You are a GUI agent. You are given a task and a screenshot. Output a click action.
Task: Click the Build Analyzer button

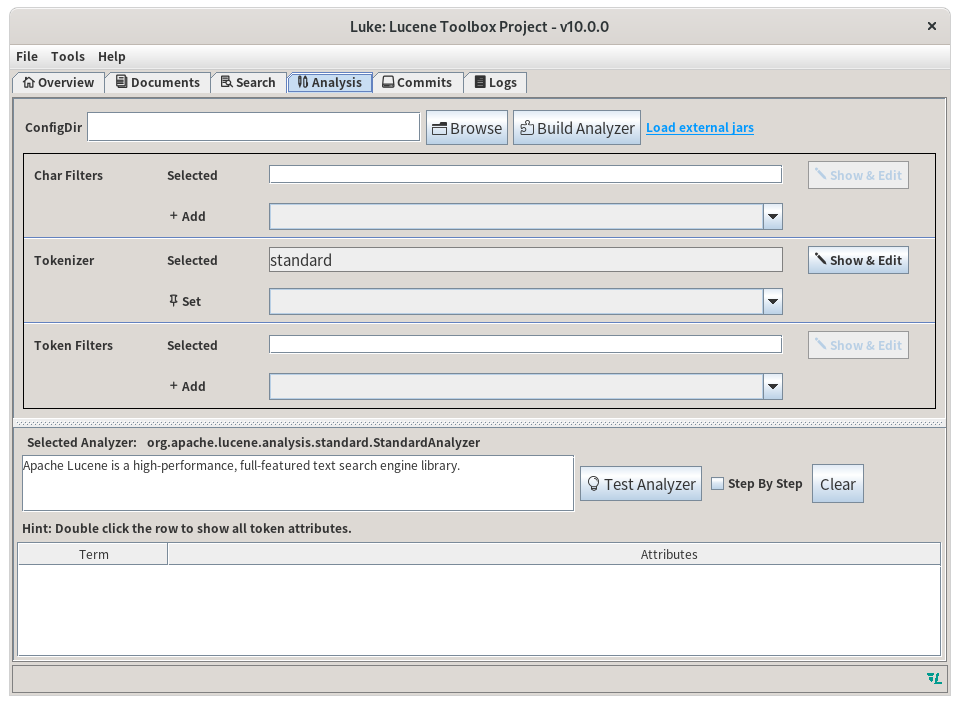[x=577, y=127]
